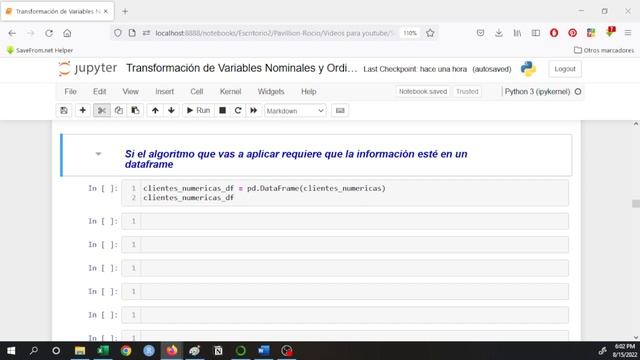This screenshot has width=640, height=360.
Task: Click the localhost address bar
Action: point(273,33)
